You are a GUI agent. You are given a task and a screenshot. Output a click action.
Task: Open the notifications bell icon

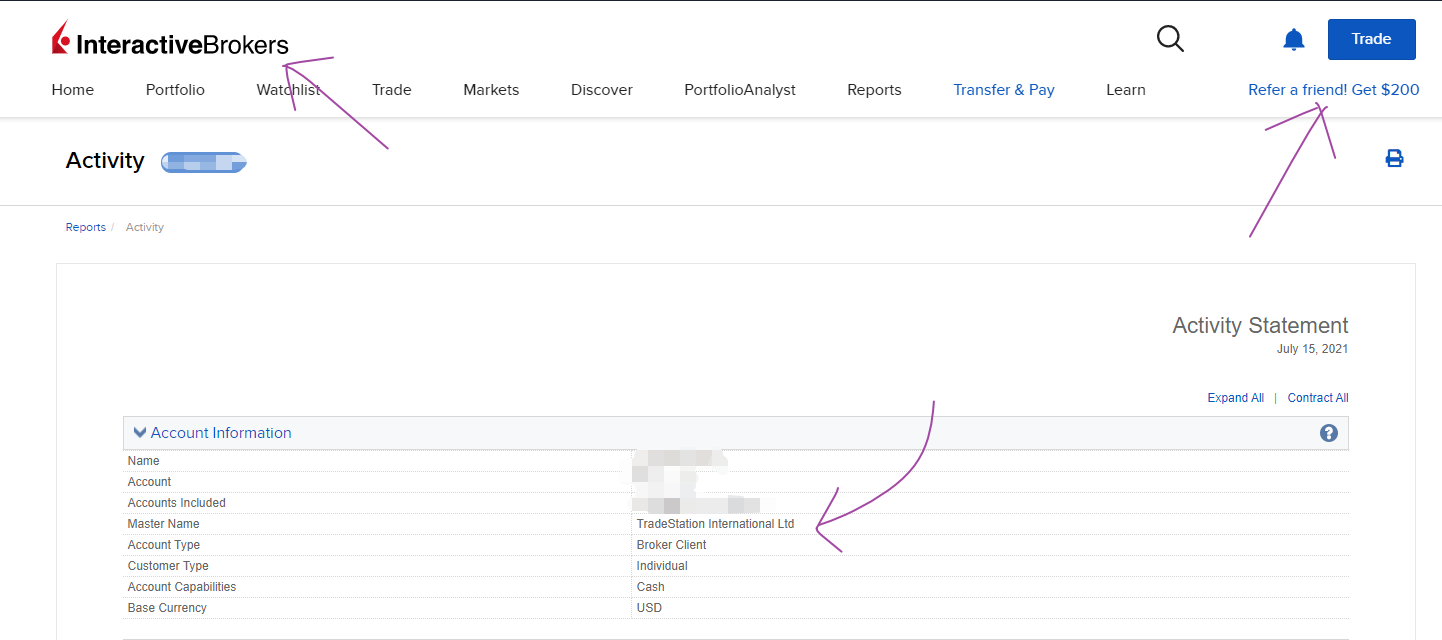tap(1293, 40)
